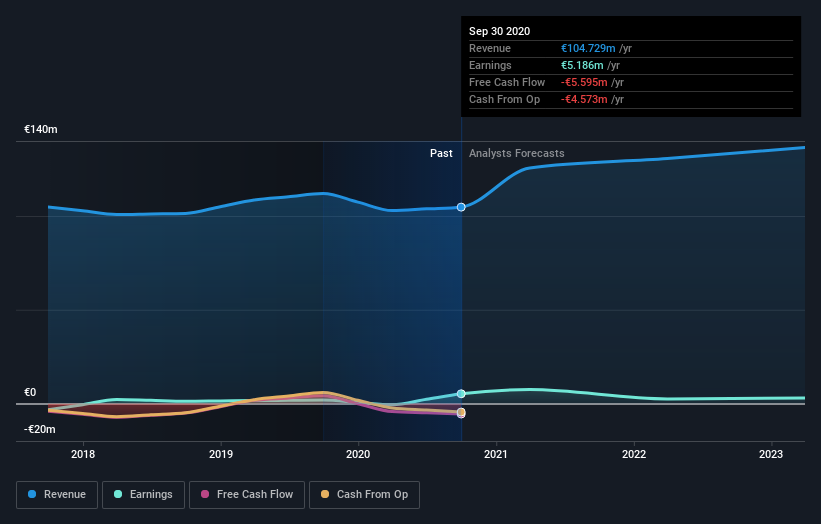
Task: Click the -€20m y-axis label
Action: (40, 429)
